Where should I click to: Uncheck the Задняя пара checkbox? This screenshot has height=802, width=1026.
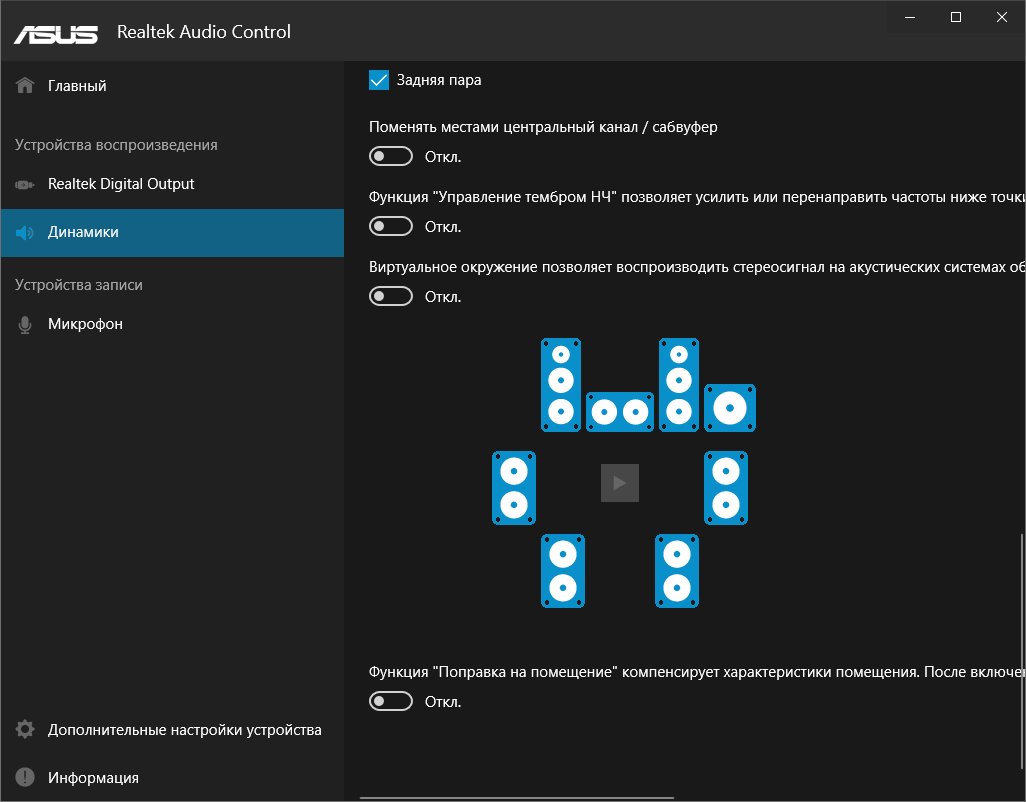[x=379, y=80]
